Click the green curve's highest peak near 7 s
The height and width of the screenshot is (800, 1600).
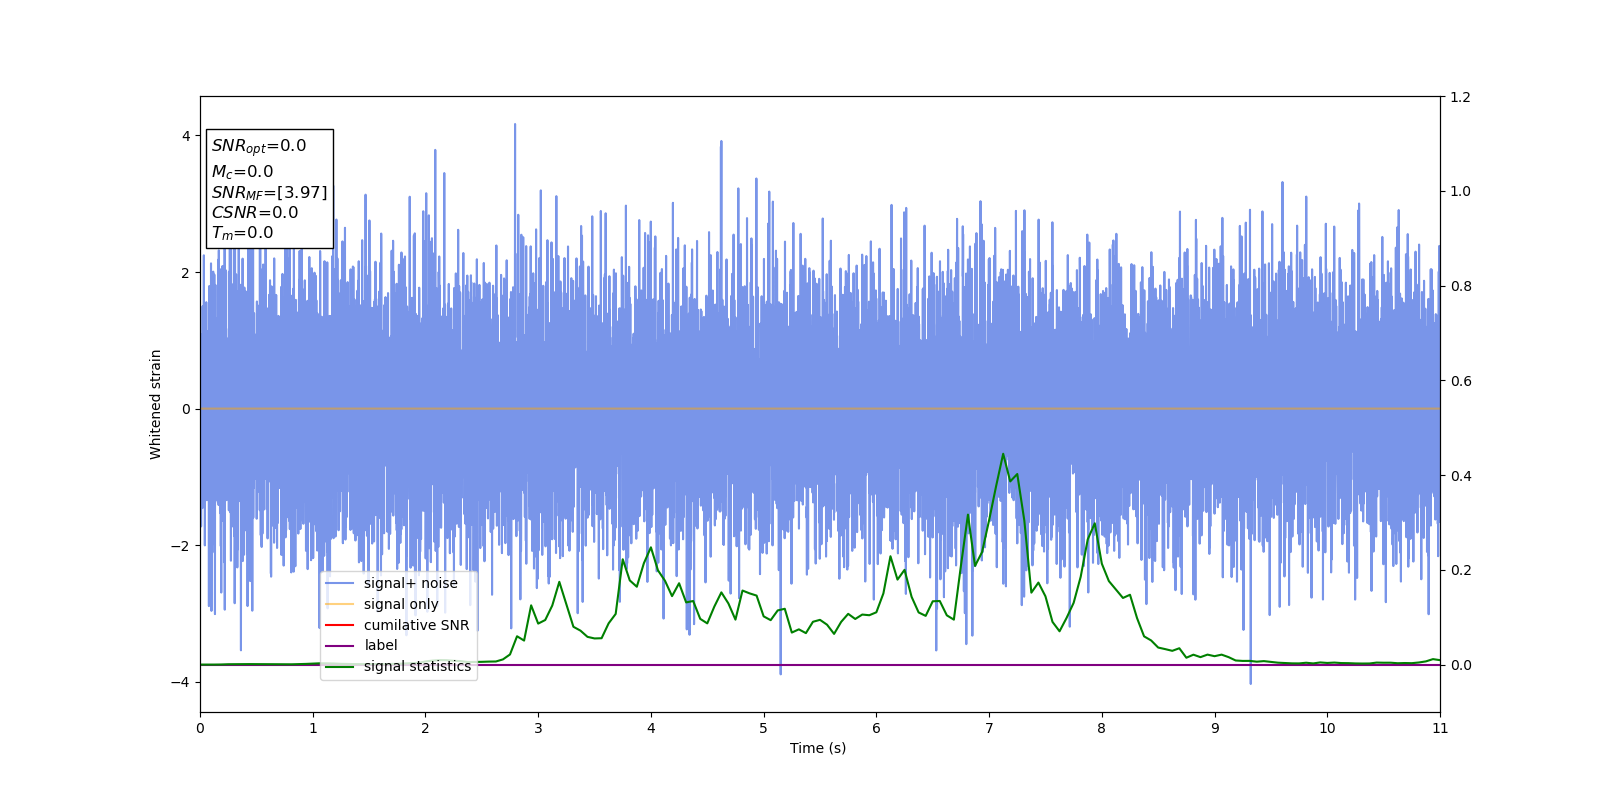(x=1003, y=454)
